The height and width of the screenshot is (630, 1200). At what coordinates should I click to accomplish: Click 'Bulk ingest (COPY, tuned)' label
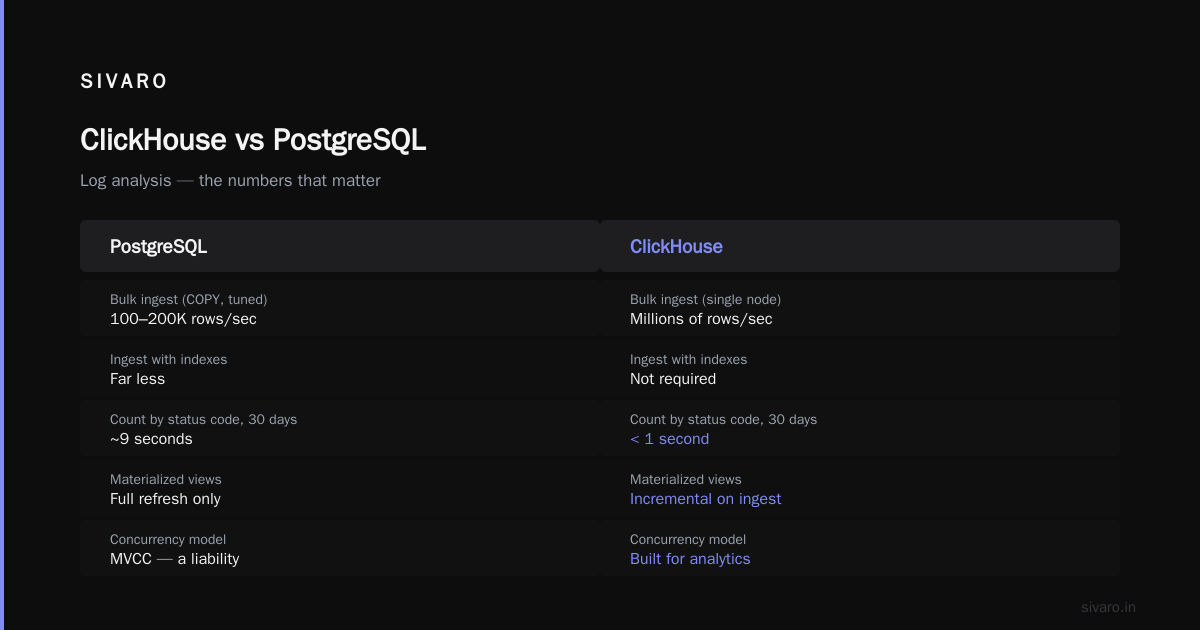188,299
